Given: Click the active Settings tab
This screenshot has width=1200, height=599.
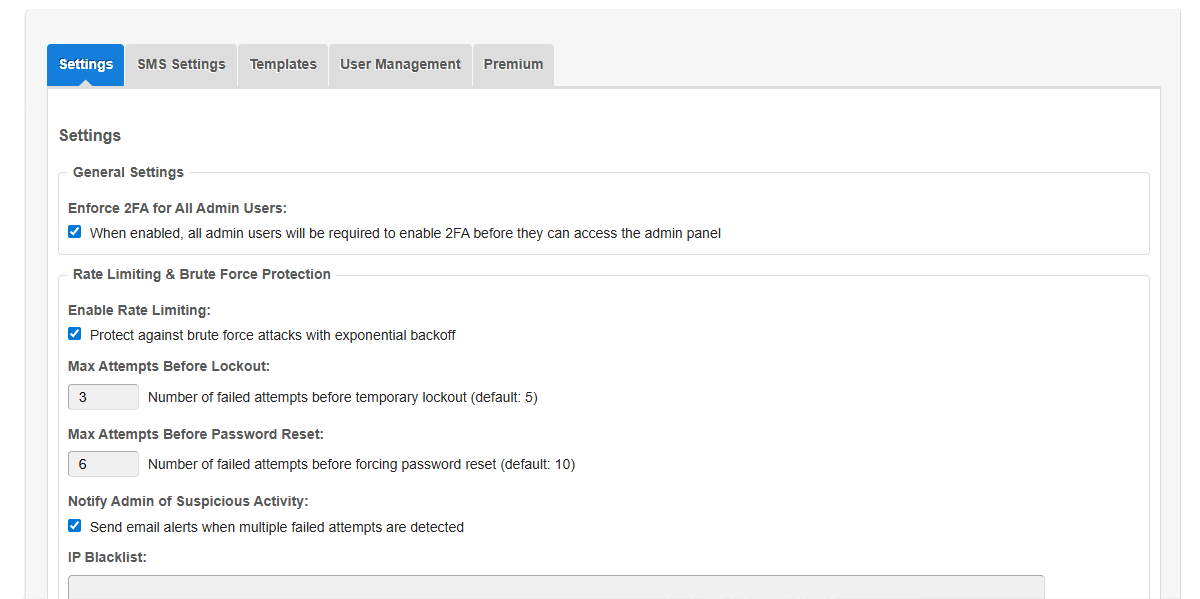Looking at the screenshot, I should pos(86,65).
